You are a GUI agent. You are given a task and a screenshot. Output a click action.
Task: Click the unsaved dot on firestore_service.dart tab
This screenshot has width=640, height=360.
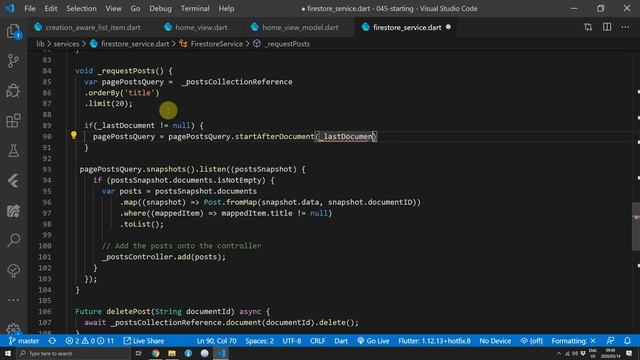pyautogui.click(x=448, y=27)
